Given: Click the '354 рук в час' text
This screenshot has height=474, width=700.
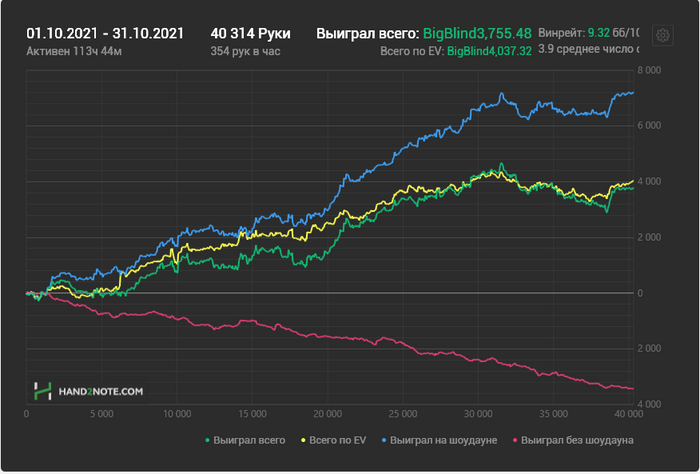Looking at the screenshot, I should coord(246,51).
